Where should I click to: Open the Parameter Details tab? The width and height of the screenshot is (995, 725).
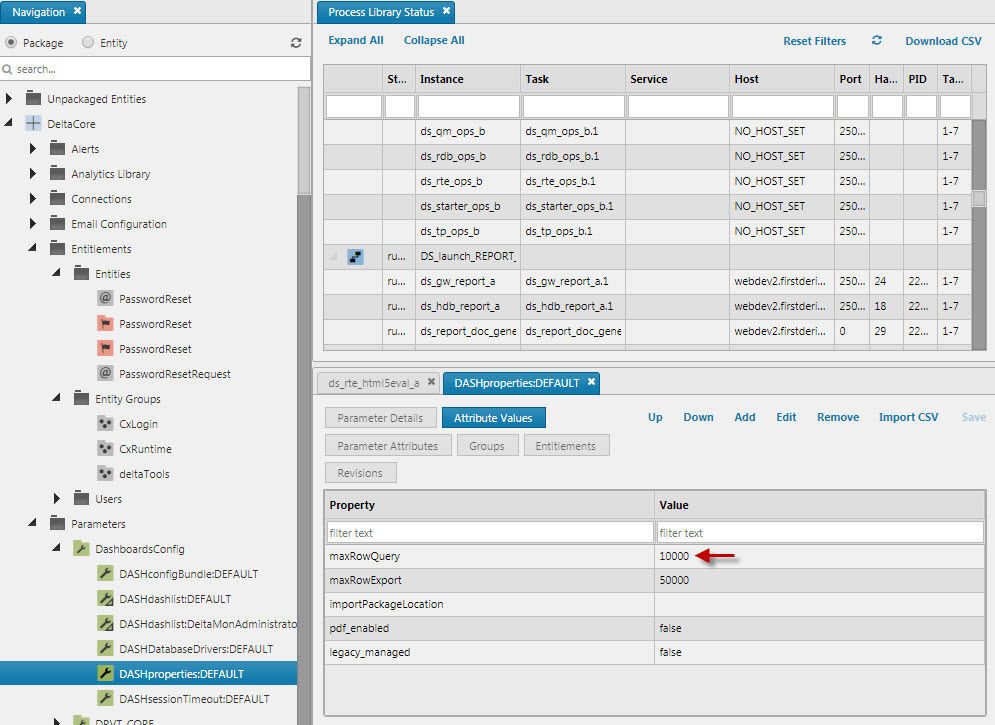(380, 418)
